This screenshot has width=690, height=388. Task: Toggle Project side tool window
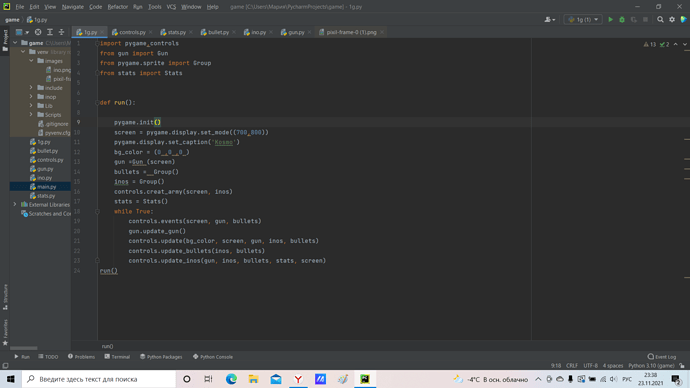(x=5, y=40)
